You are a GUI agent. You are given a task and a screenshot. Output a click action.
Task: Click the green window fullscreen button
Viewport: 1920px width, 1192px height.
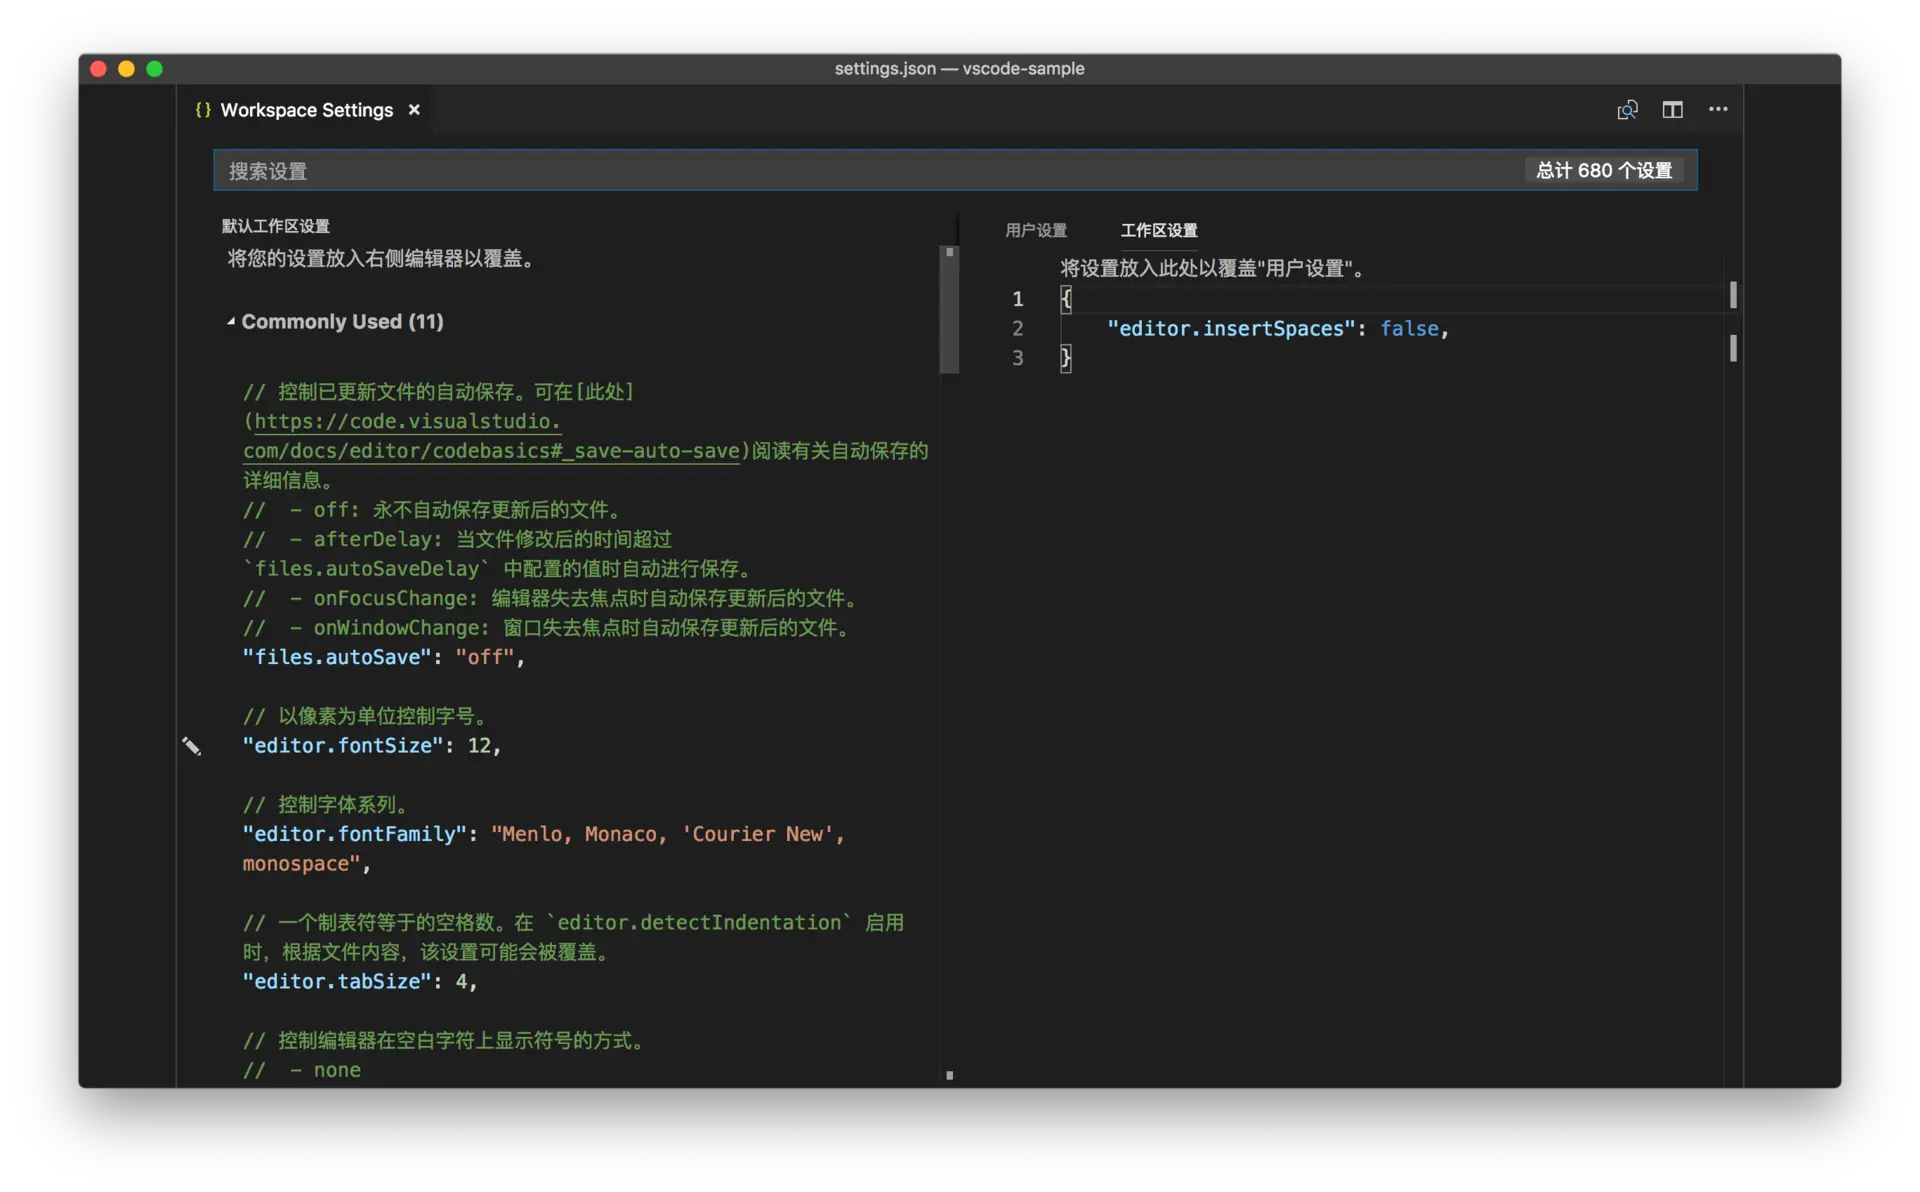click(x=154, y=69)
